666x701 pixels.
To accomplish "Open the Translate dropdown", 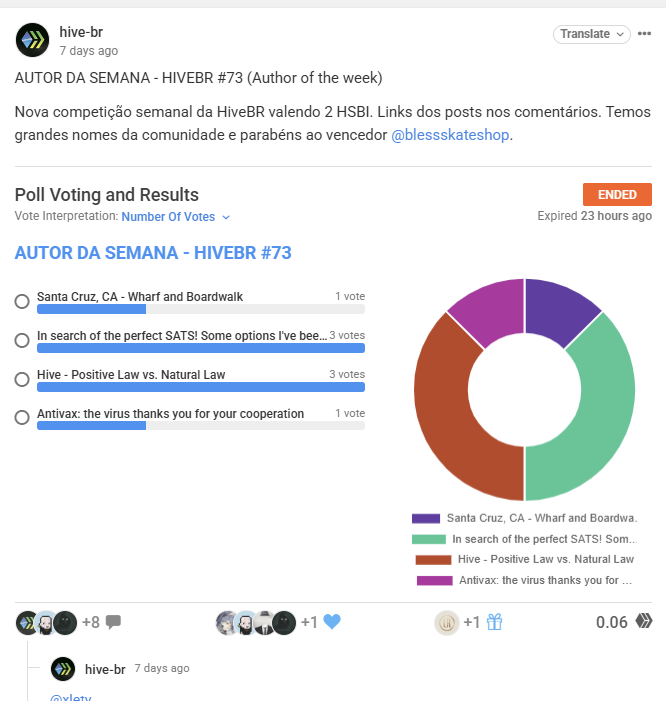I will click(592, 34).
